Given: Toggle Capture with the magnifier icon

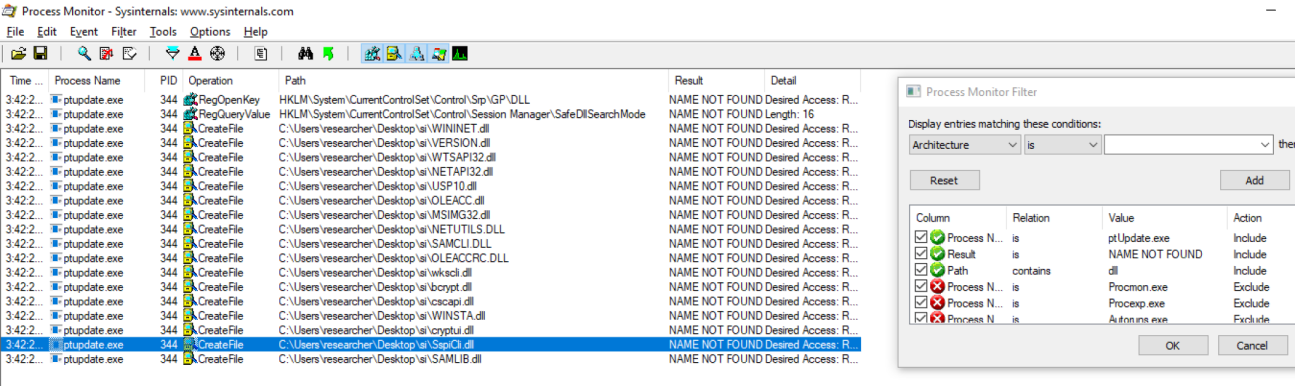Looking at the screenshot, I should coord(84,53).
